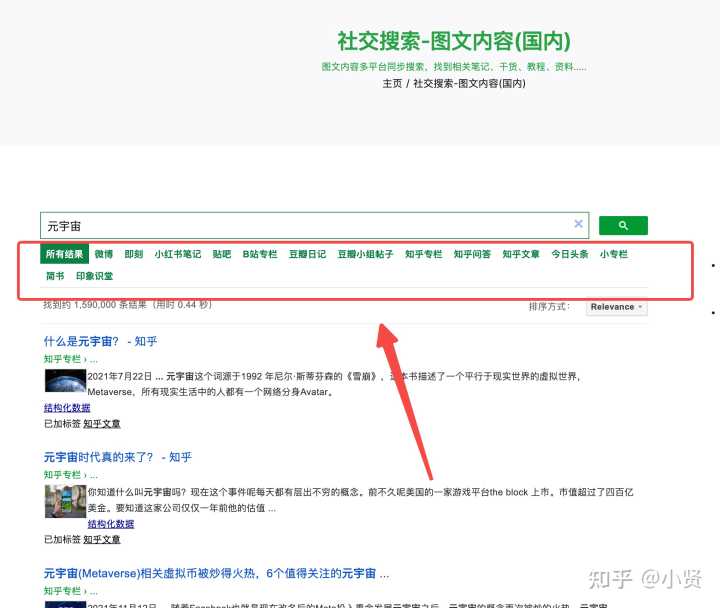The width and height of the screenshot is (720, 608).
Task: Click 结构化数据 under 元宇宙时代真的来了 result
Action: [111, 524]
